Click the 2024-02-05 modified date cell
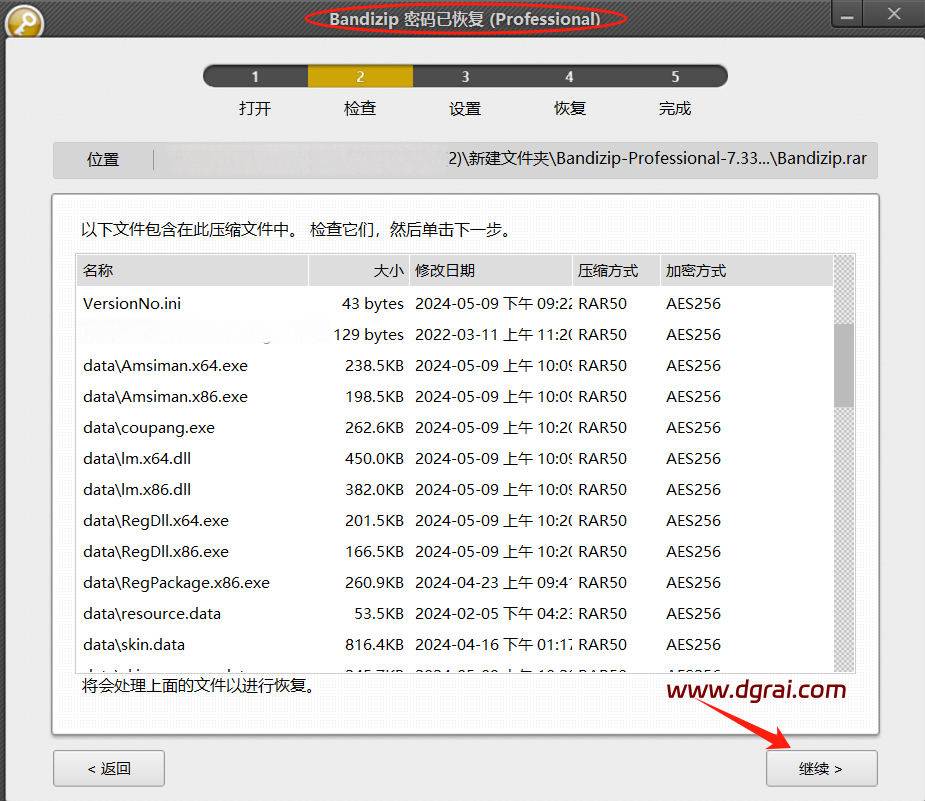The image size is (925, 801). point(494,614)
